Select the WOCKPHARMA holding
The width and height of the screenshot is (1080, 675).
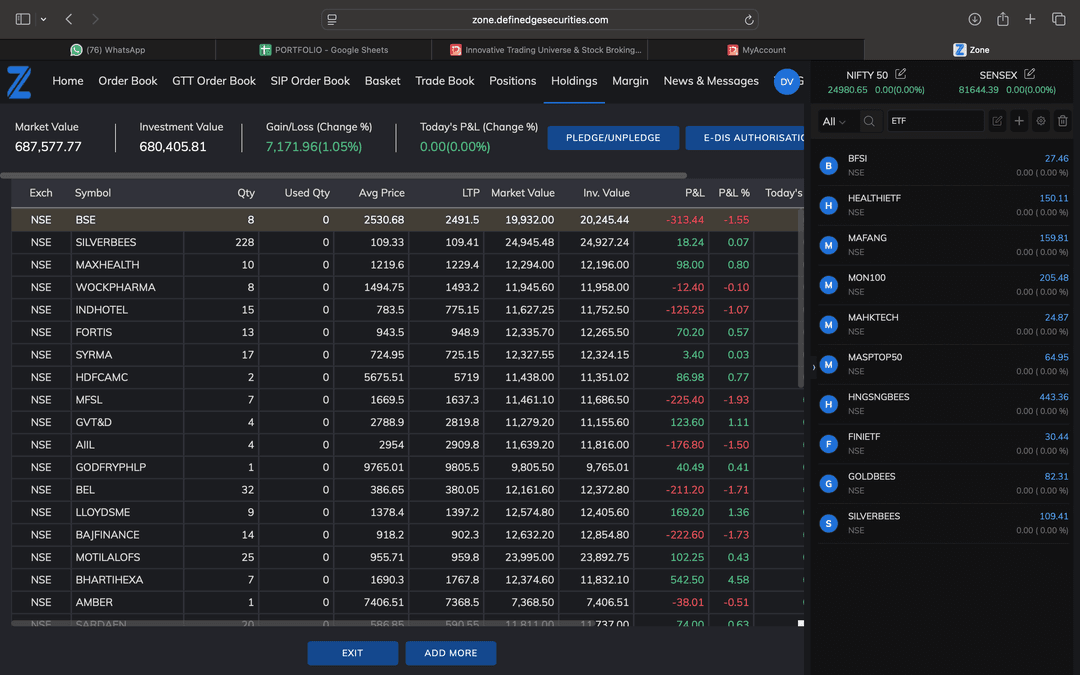116,287
